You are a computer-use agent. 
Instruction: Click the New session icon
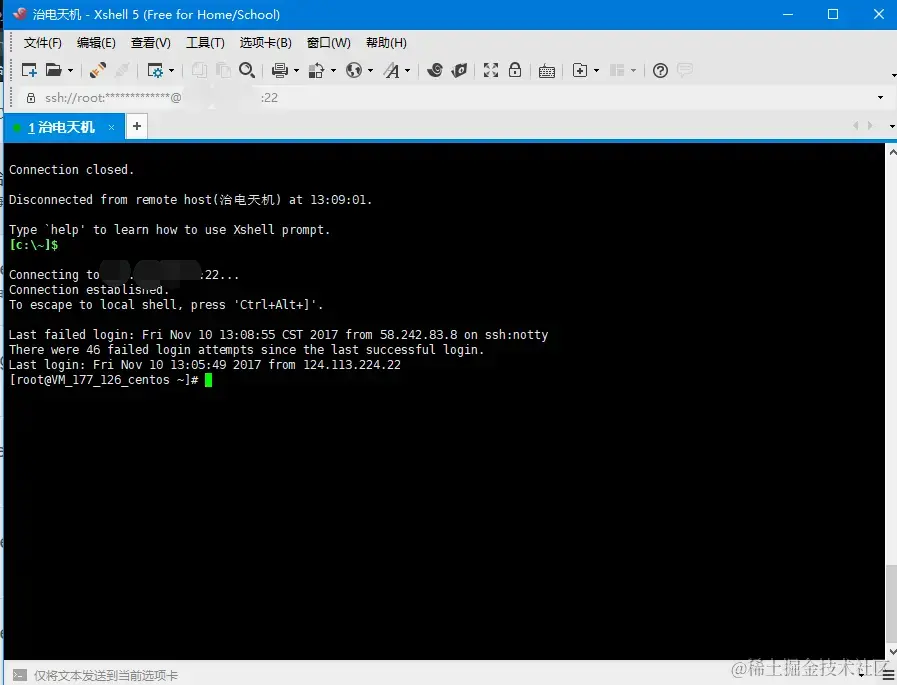point(29,70)
